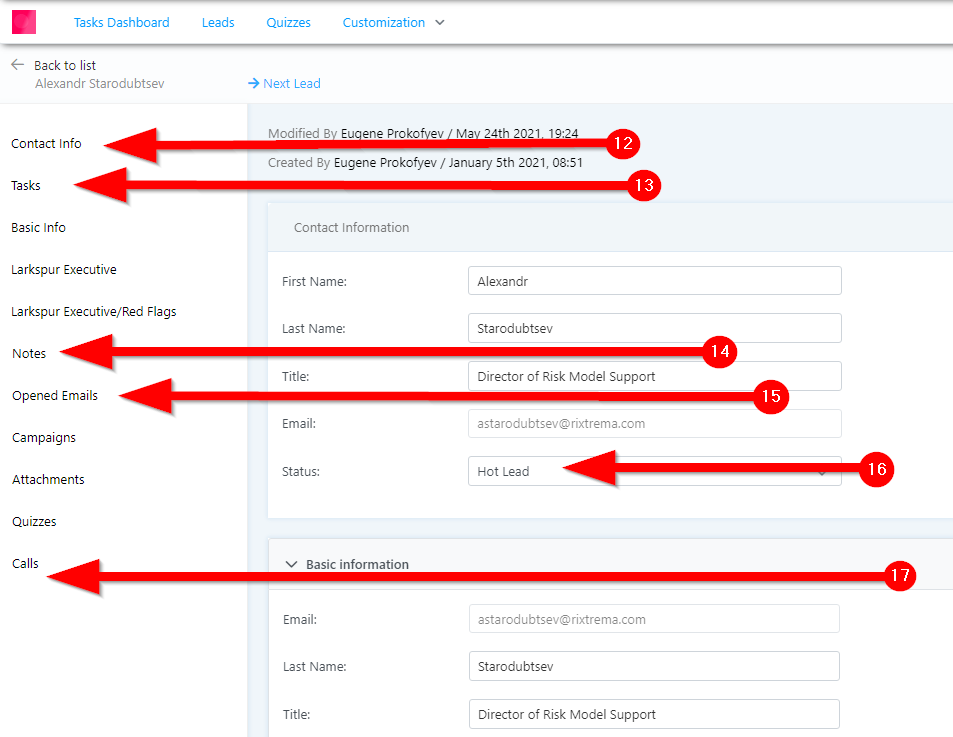Screen dimensions: 953x737
Task: Go to the Leads menu item
Action: [x=218, y=22]
